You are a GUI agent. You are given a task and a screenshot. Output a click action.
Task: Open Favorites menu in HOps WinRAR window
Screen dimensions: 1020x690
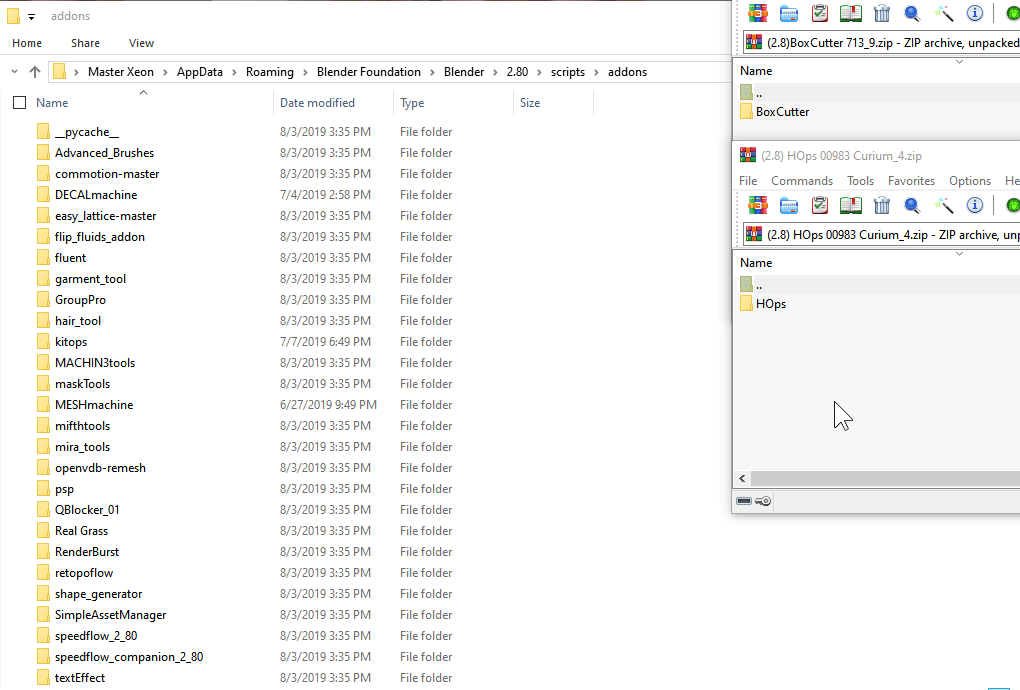(911, 181)
